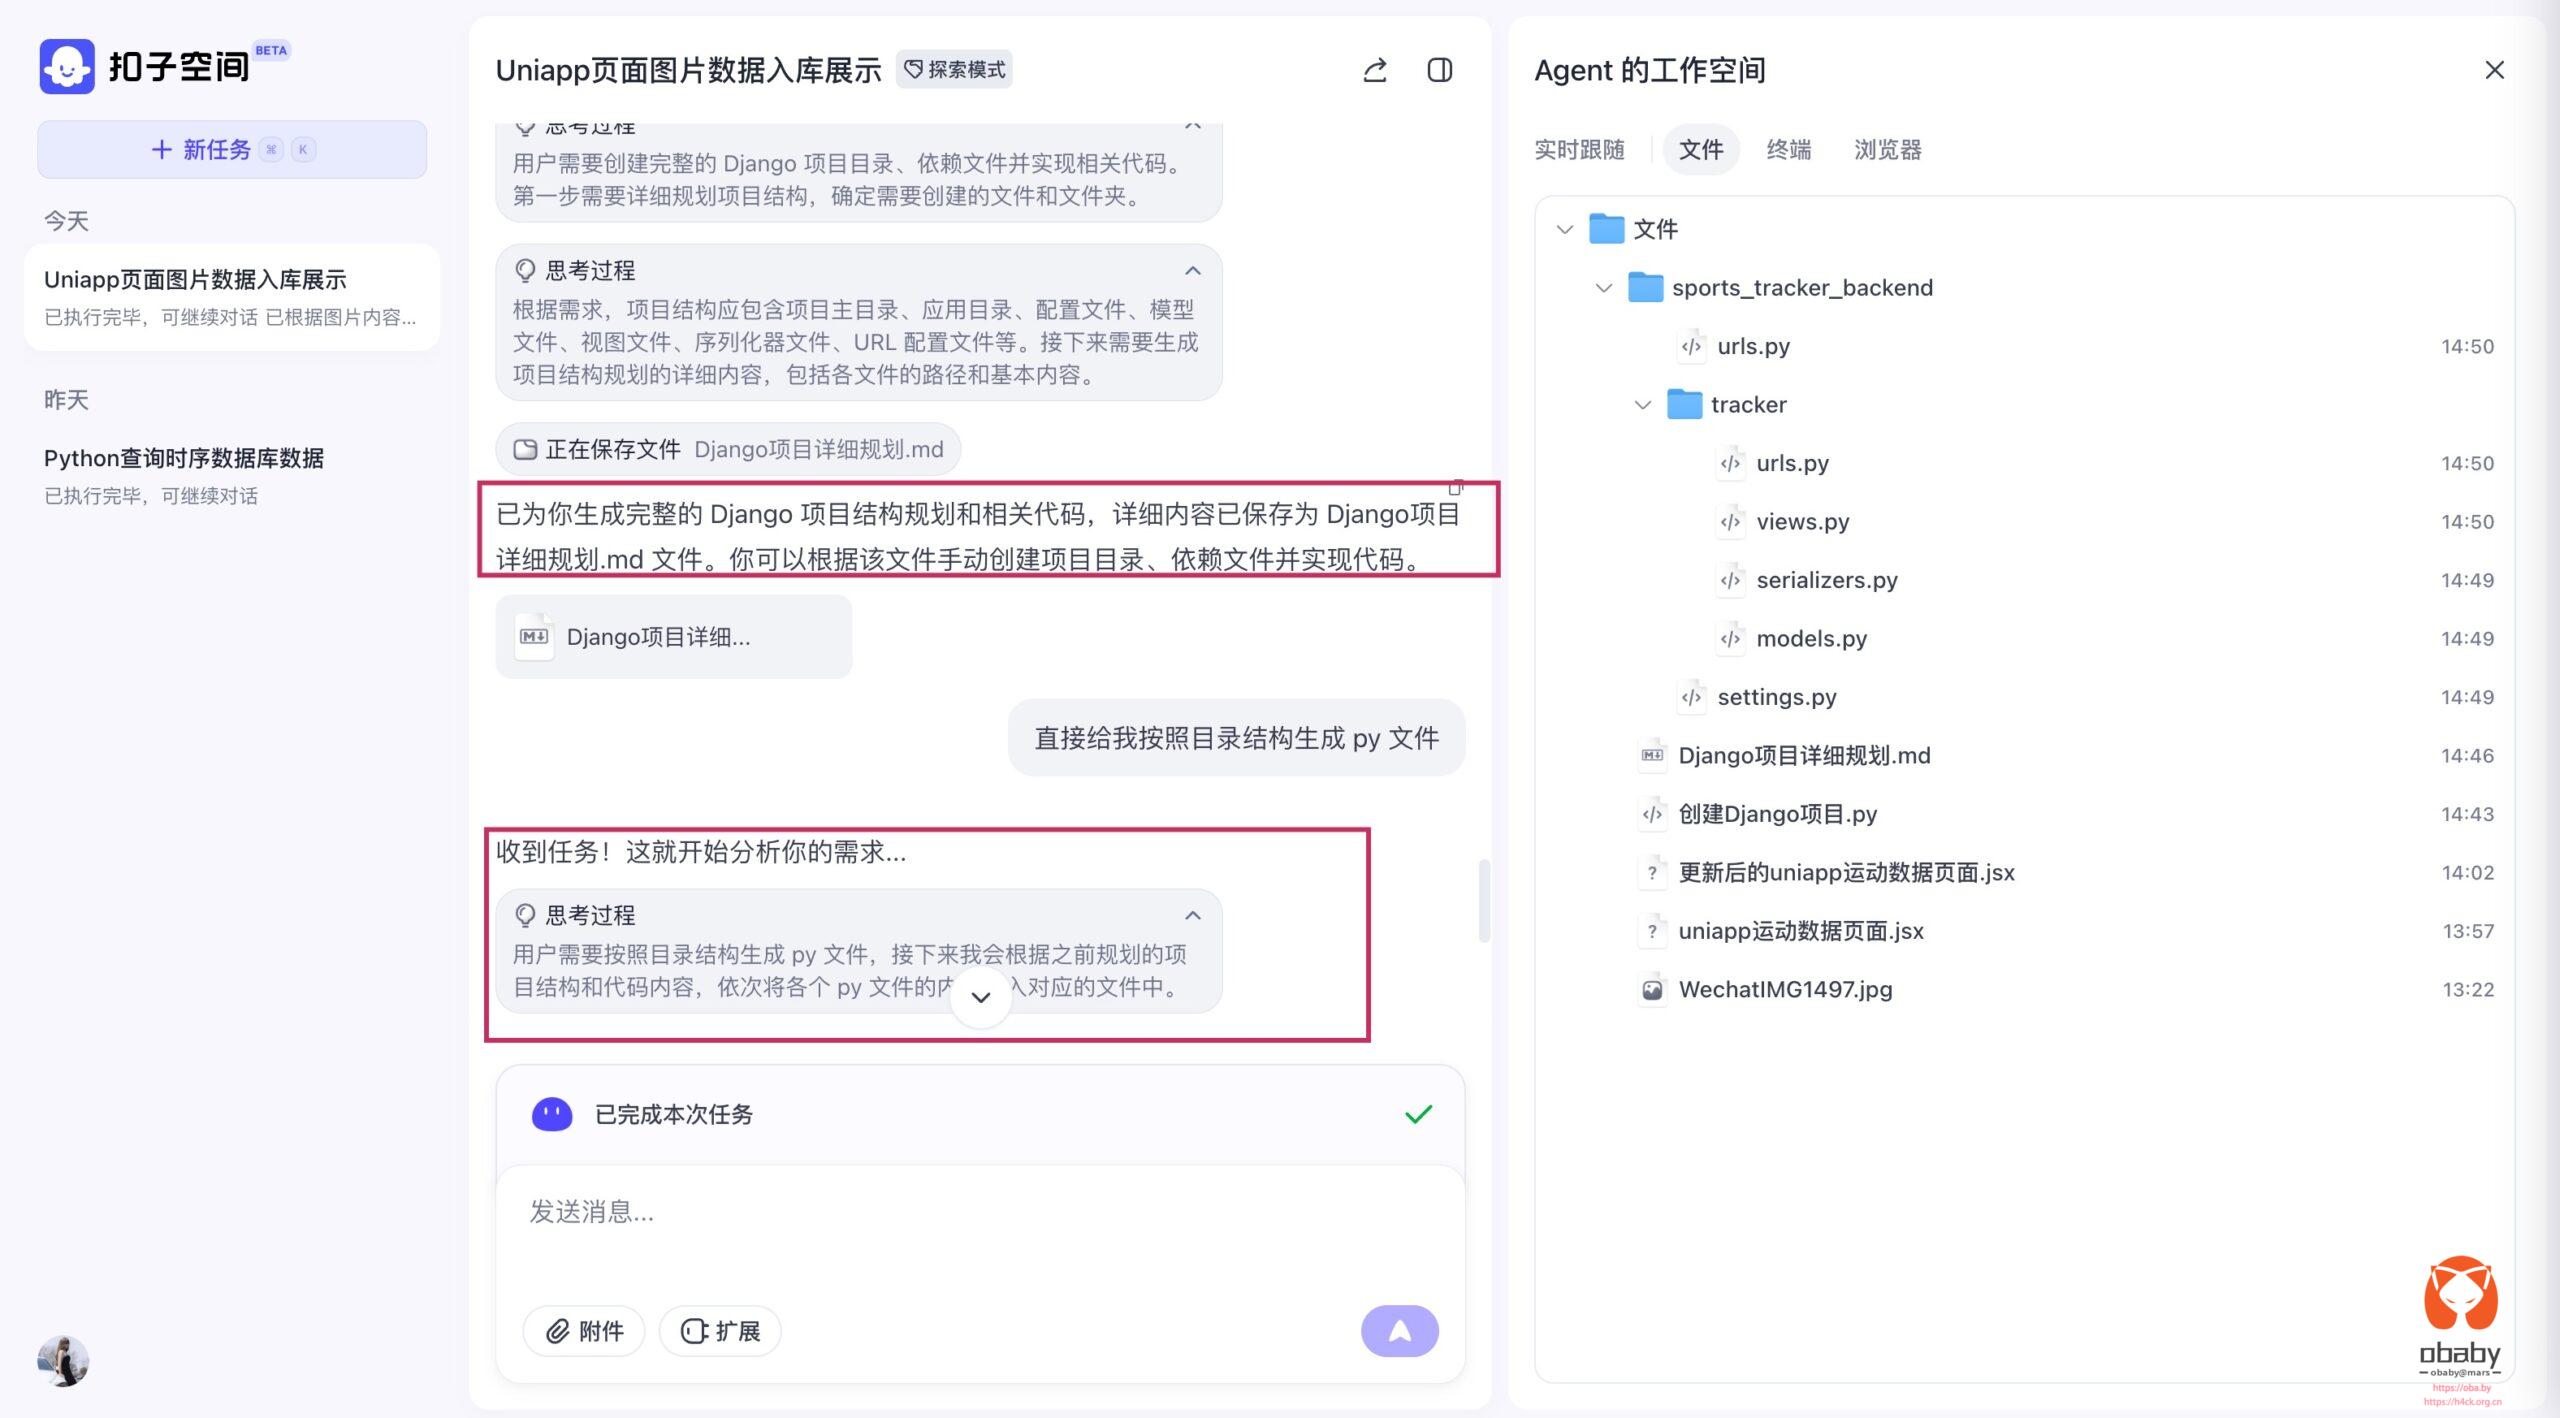Click the 14:46 timestamp of Django项目详细规划.md

[x=2467, y=756]
